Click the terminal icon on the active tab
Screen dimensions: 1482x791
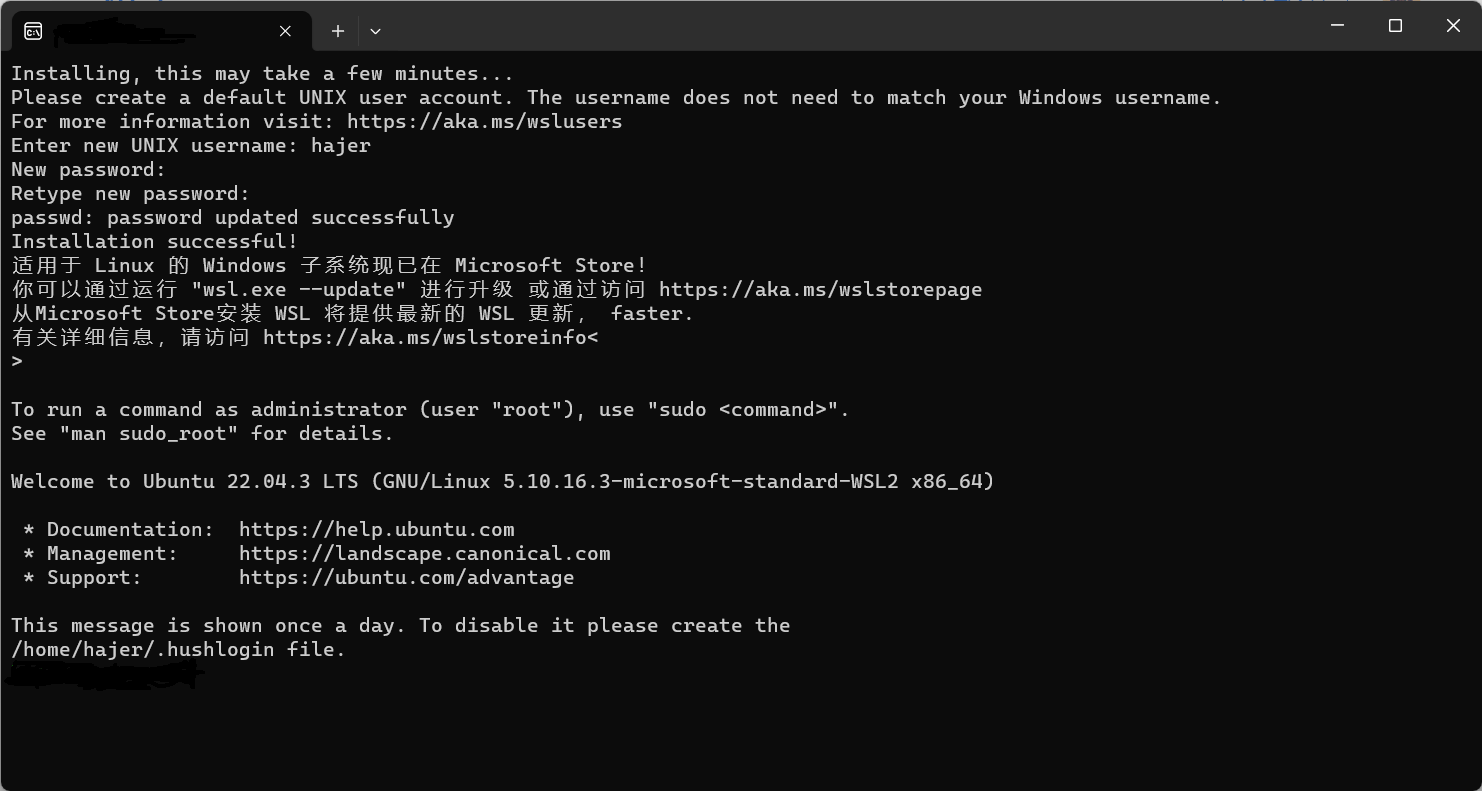[x=33, y=31]
